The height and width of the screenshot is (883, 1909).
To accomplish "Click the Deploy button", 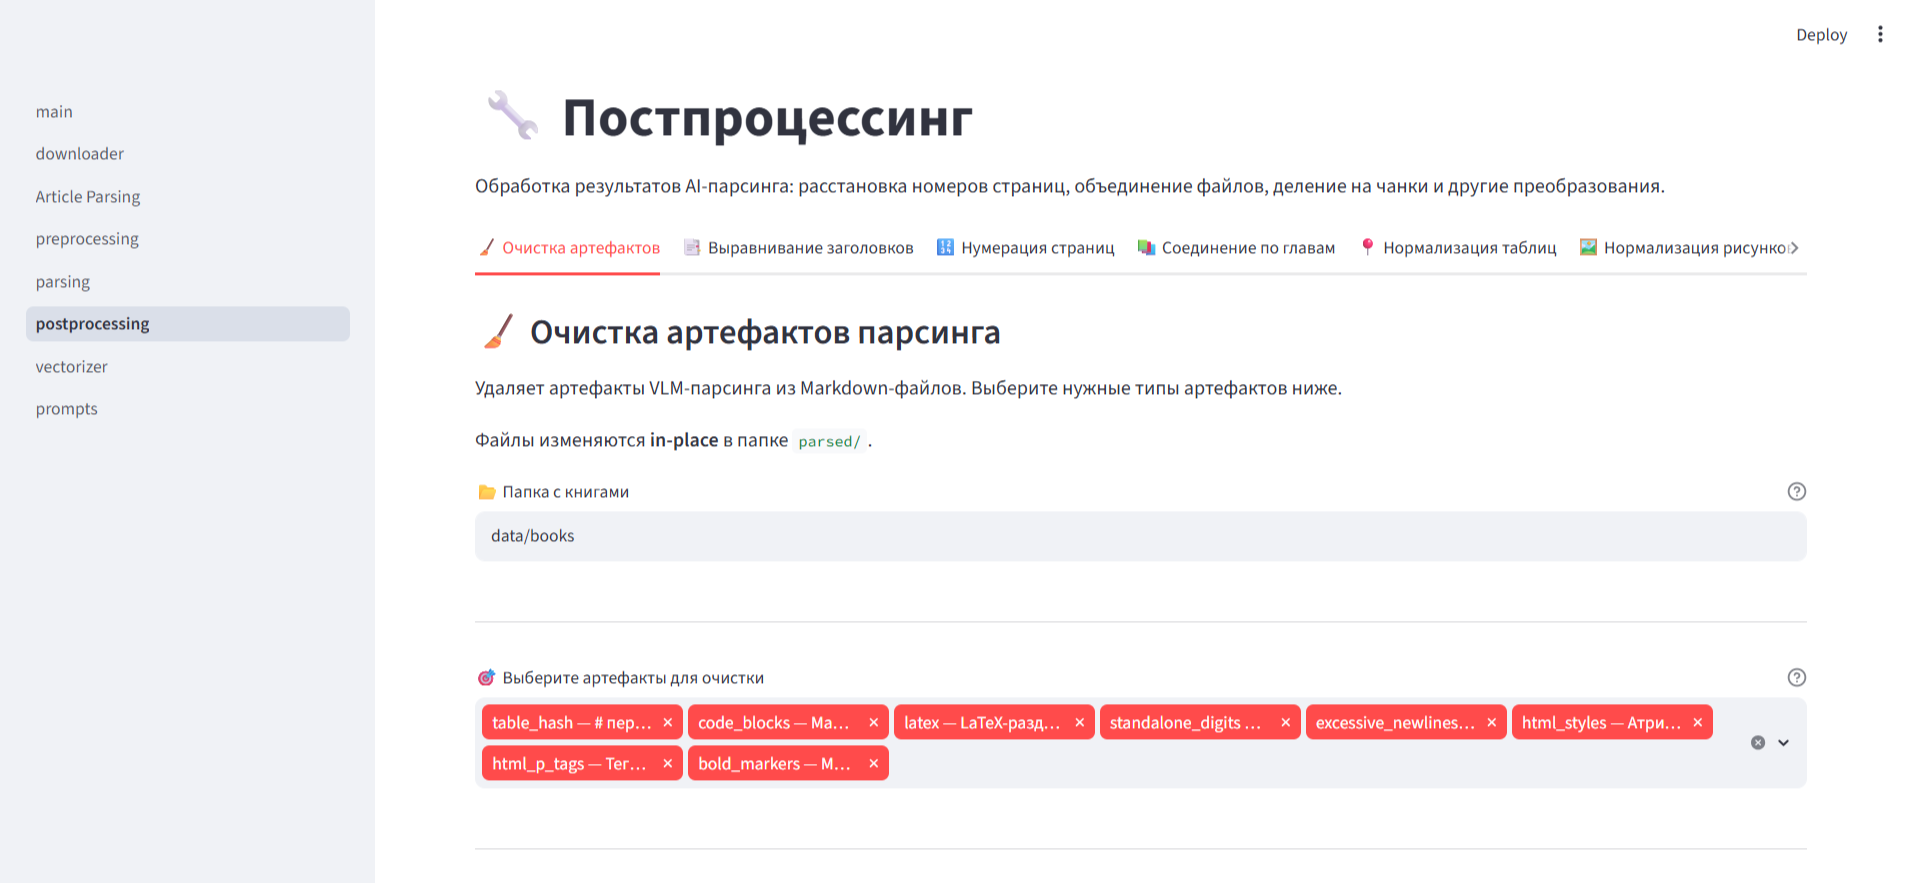I will (x=1821, y=34).
